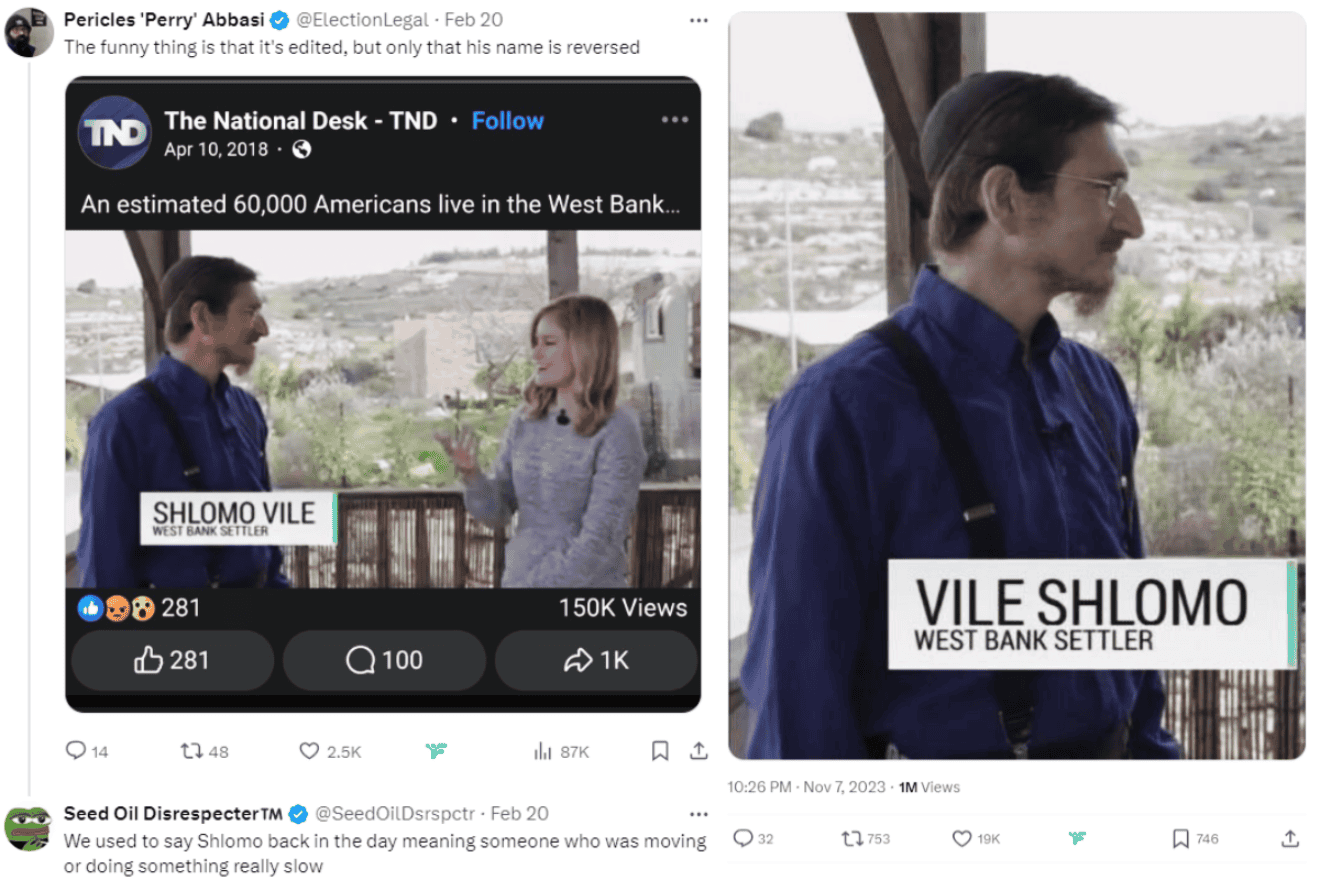
Task: Open The National Desk - TND page name
Action: tap(301, 121)
